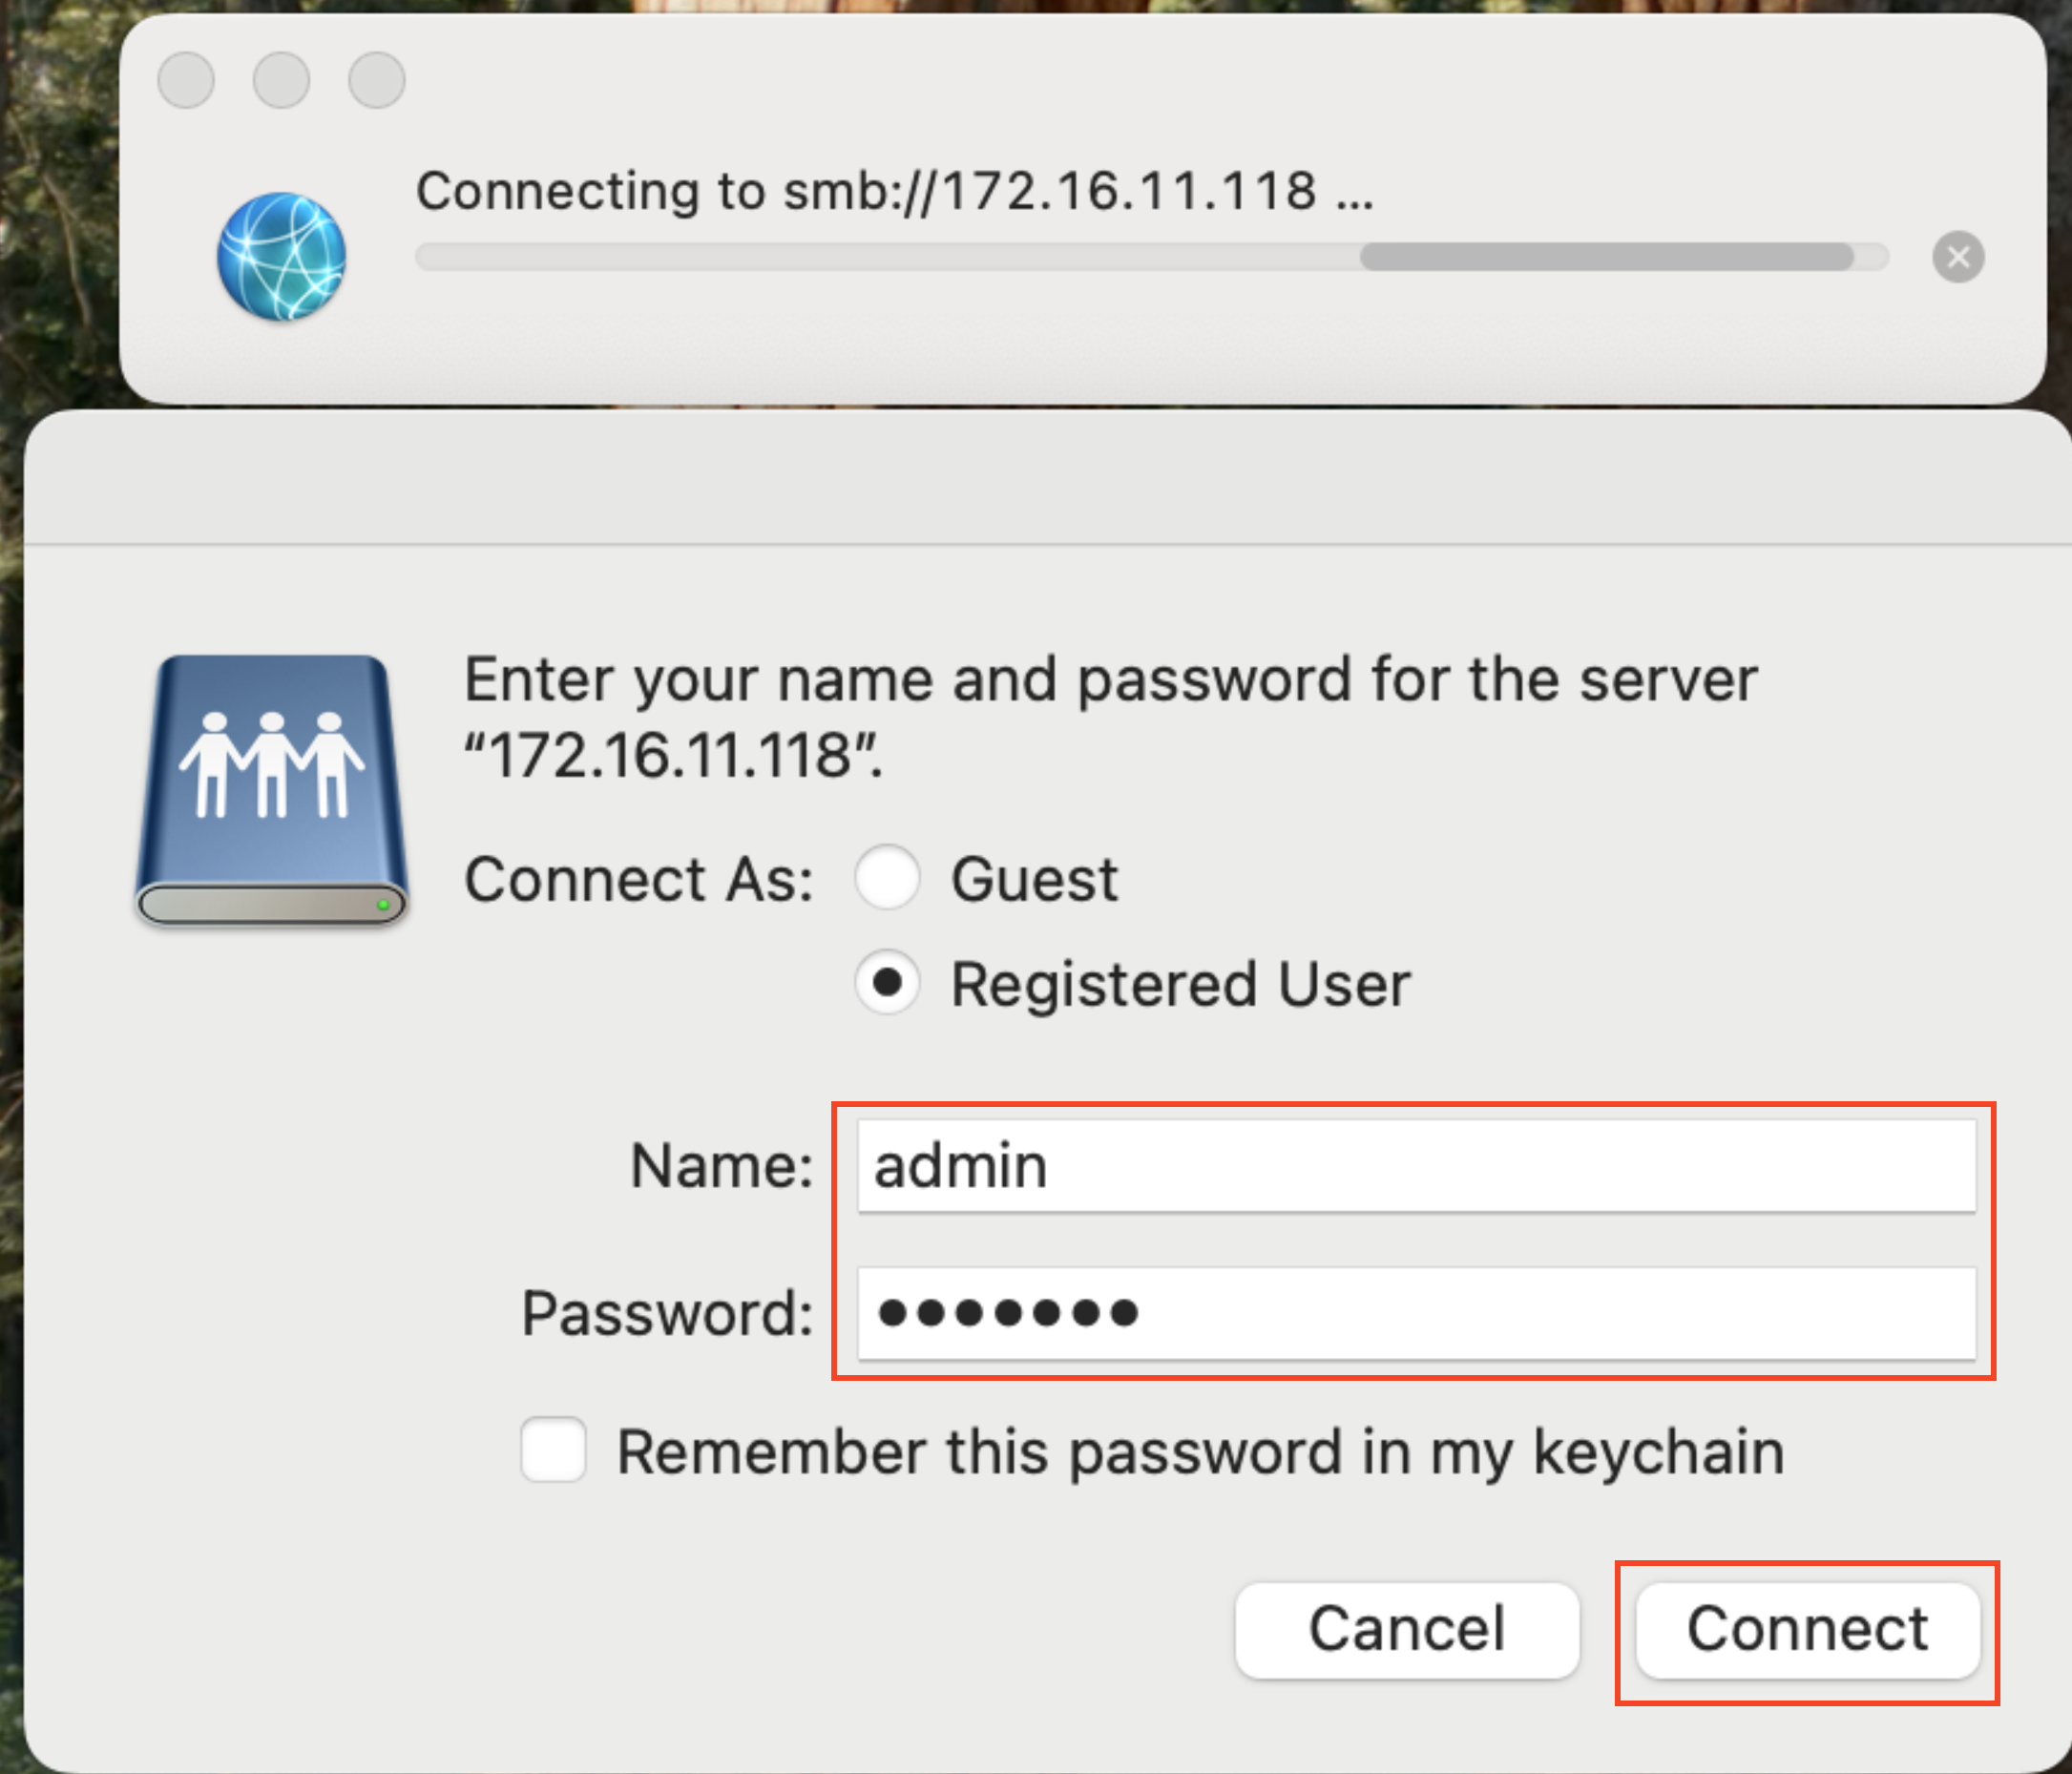The height and width of the screenshot is (1774, 2072).
Task: Focus the Password input field
Action: pos(1415,1313)
